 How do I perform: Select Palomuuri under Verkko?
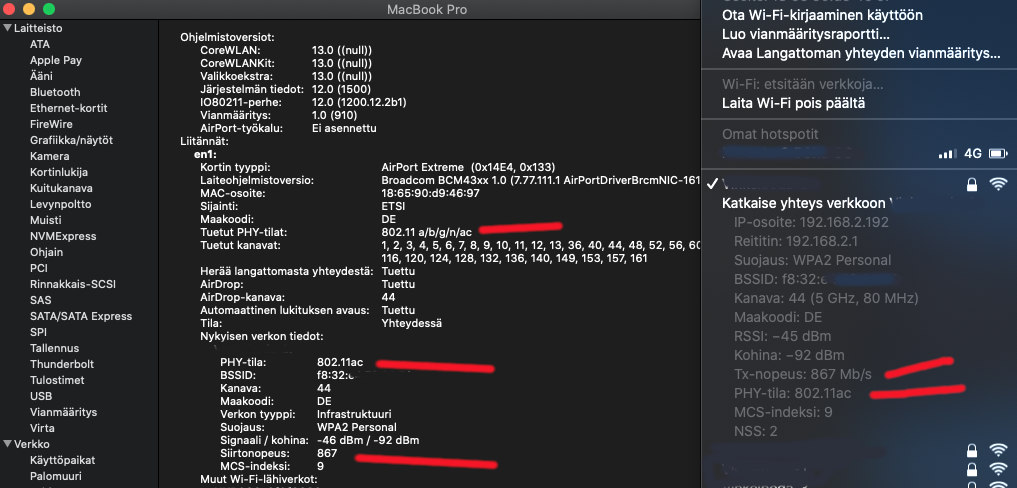56,476
